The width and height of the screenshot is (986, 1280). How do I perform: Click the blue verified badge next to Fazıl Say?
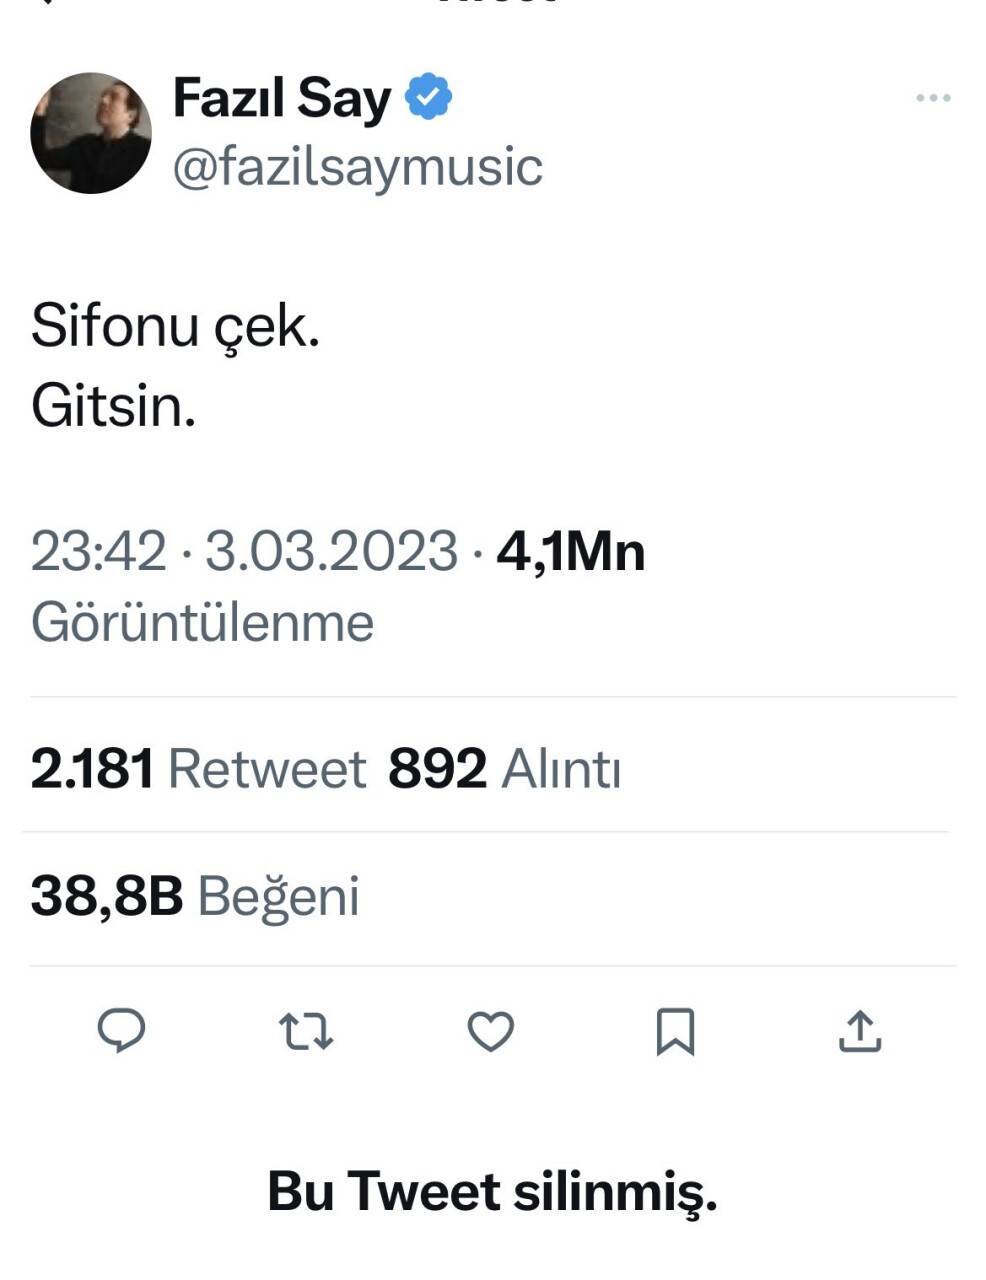428,96
